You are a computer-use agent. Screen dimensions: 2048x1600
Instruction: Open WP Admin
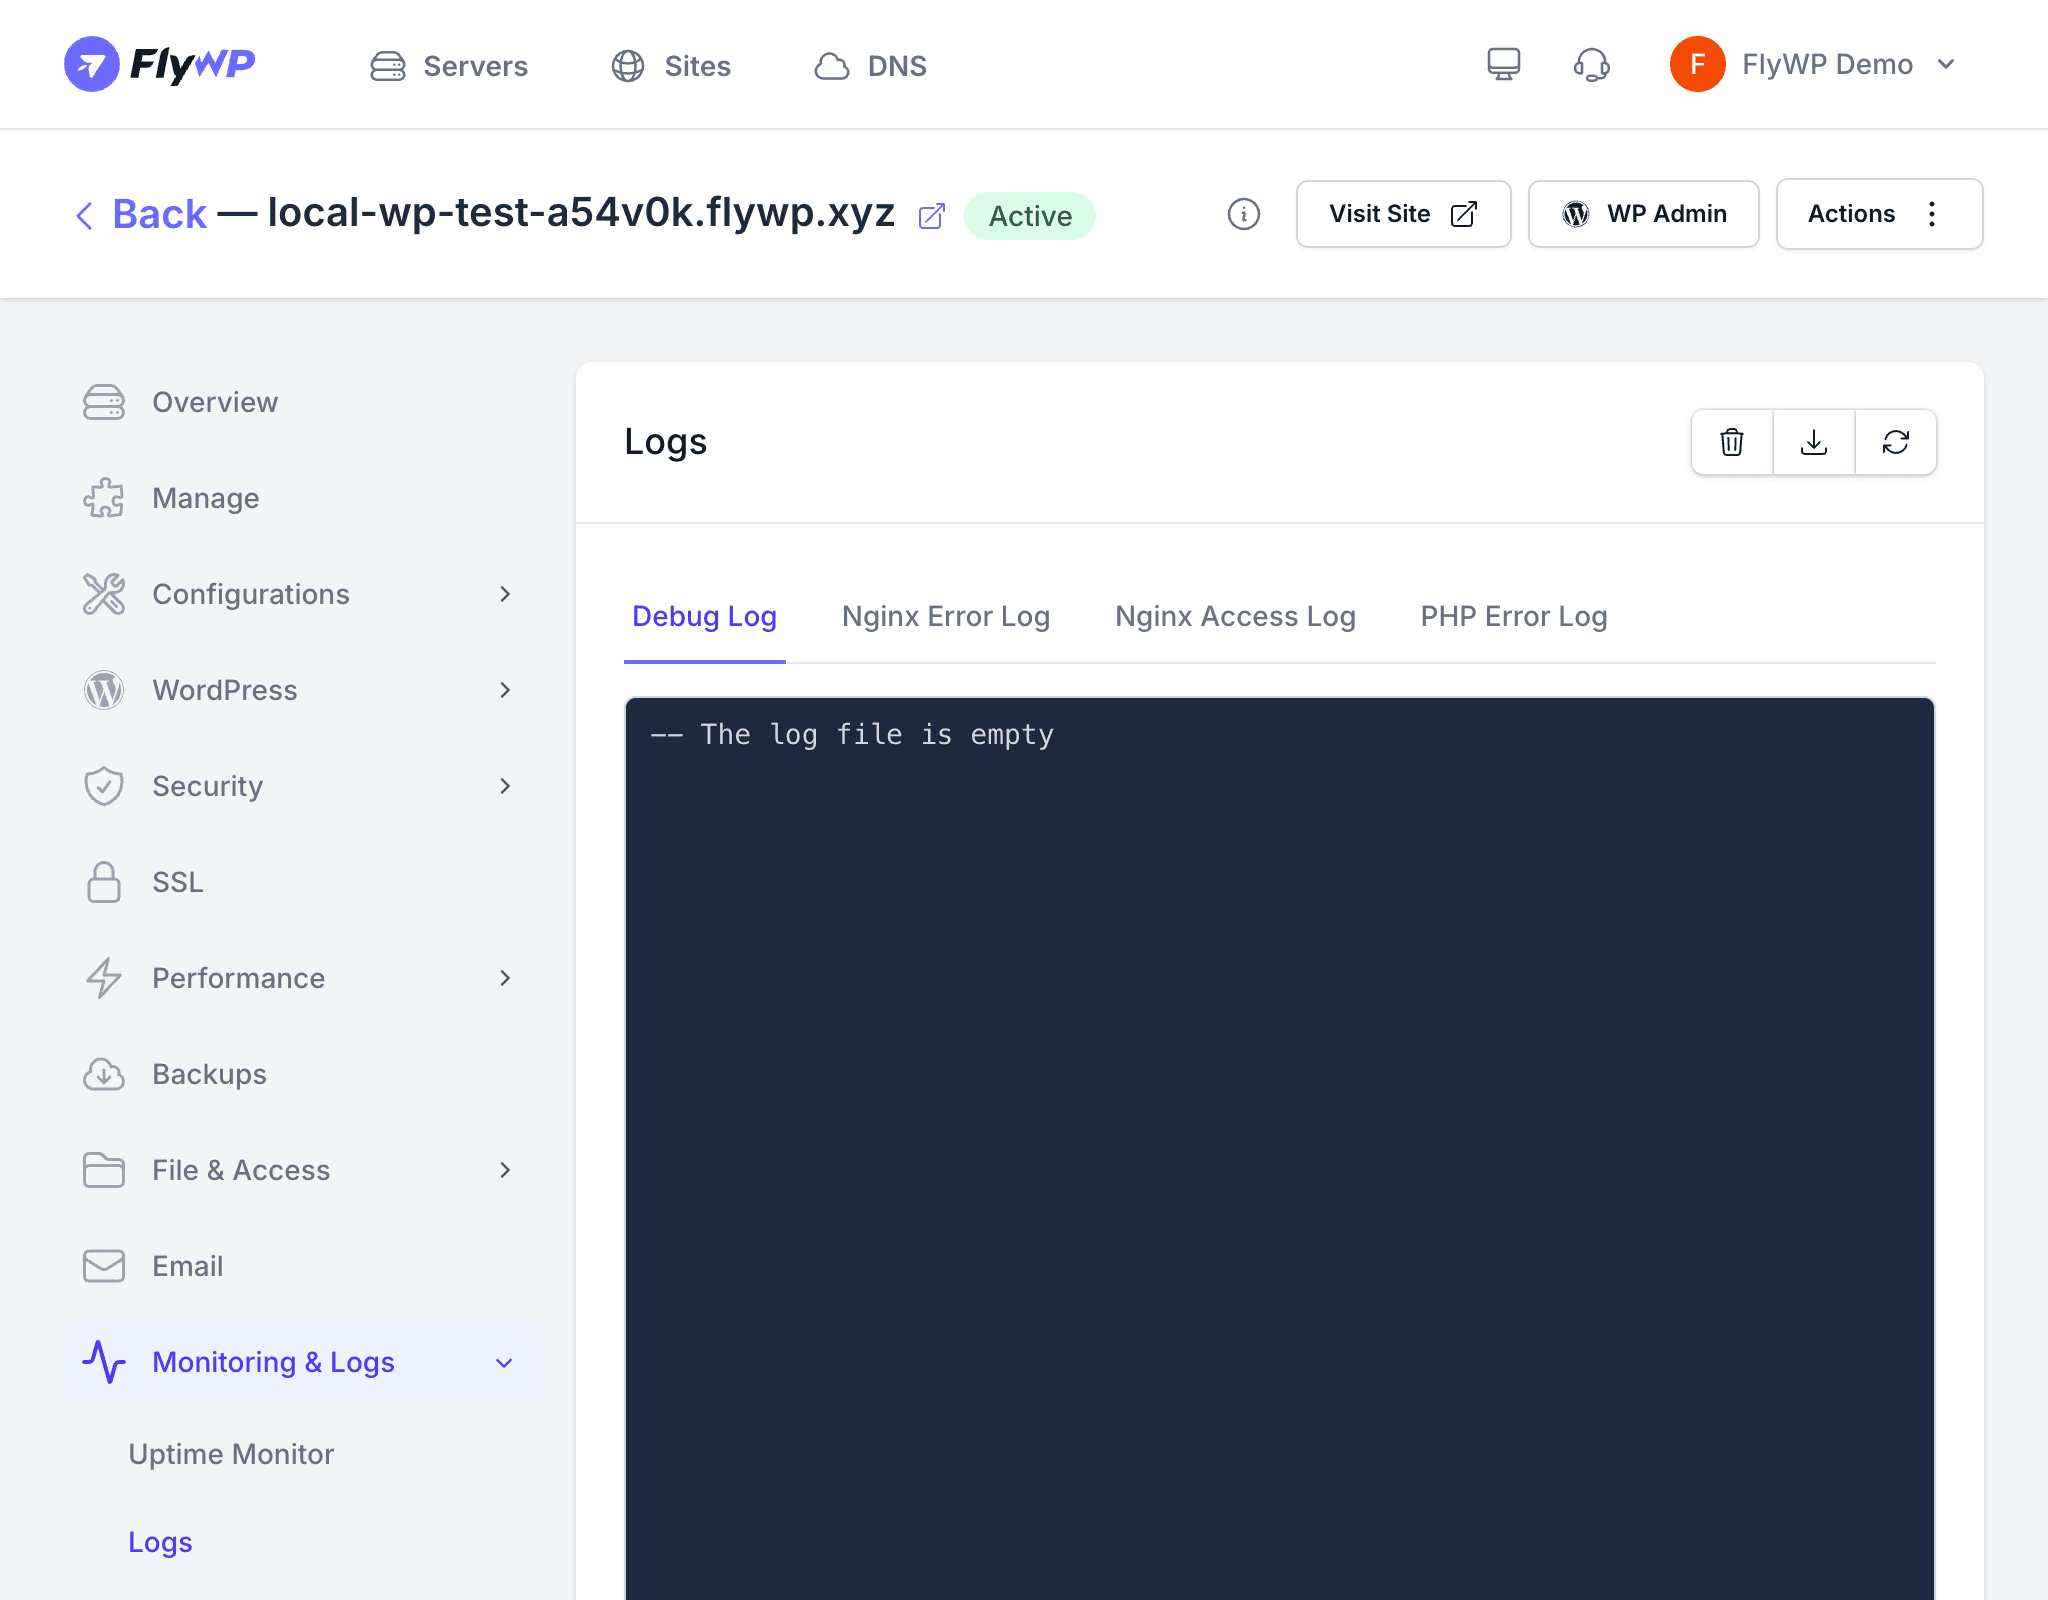point(1643,214)
